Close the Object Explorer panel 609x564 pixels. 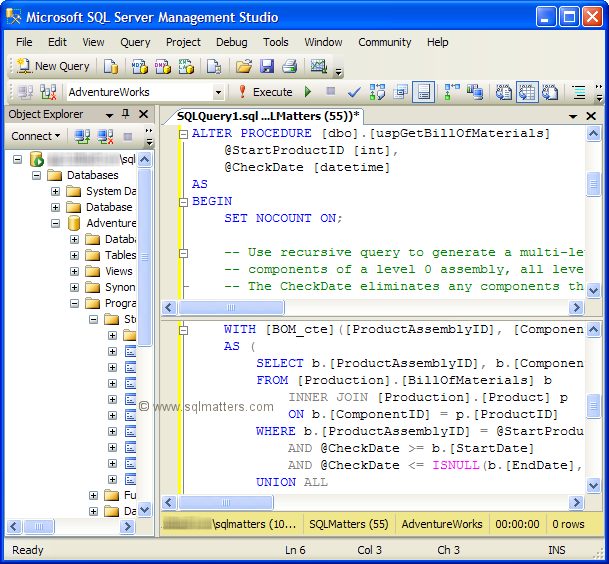(x=143, y=114)
